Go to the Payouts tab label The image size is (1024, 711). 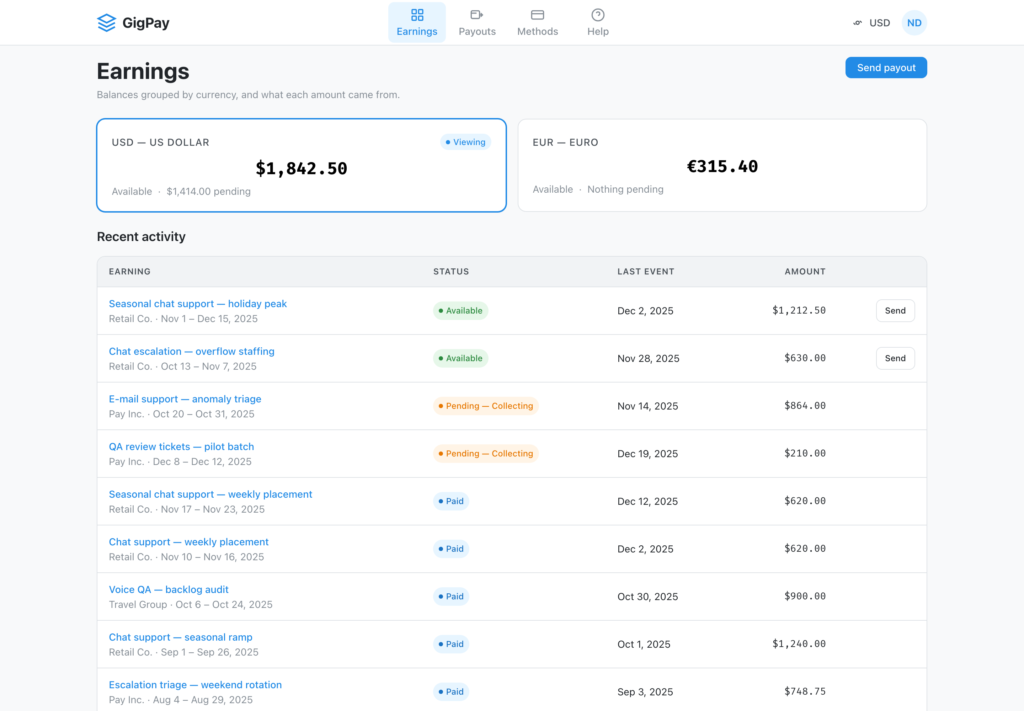477,31
